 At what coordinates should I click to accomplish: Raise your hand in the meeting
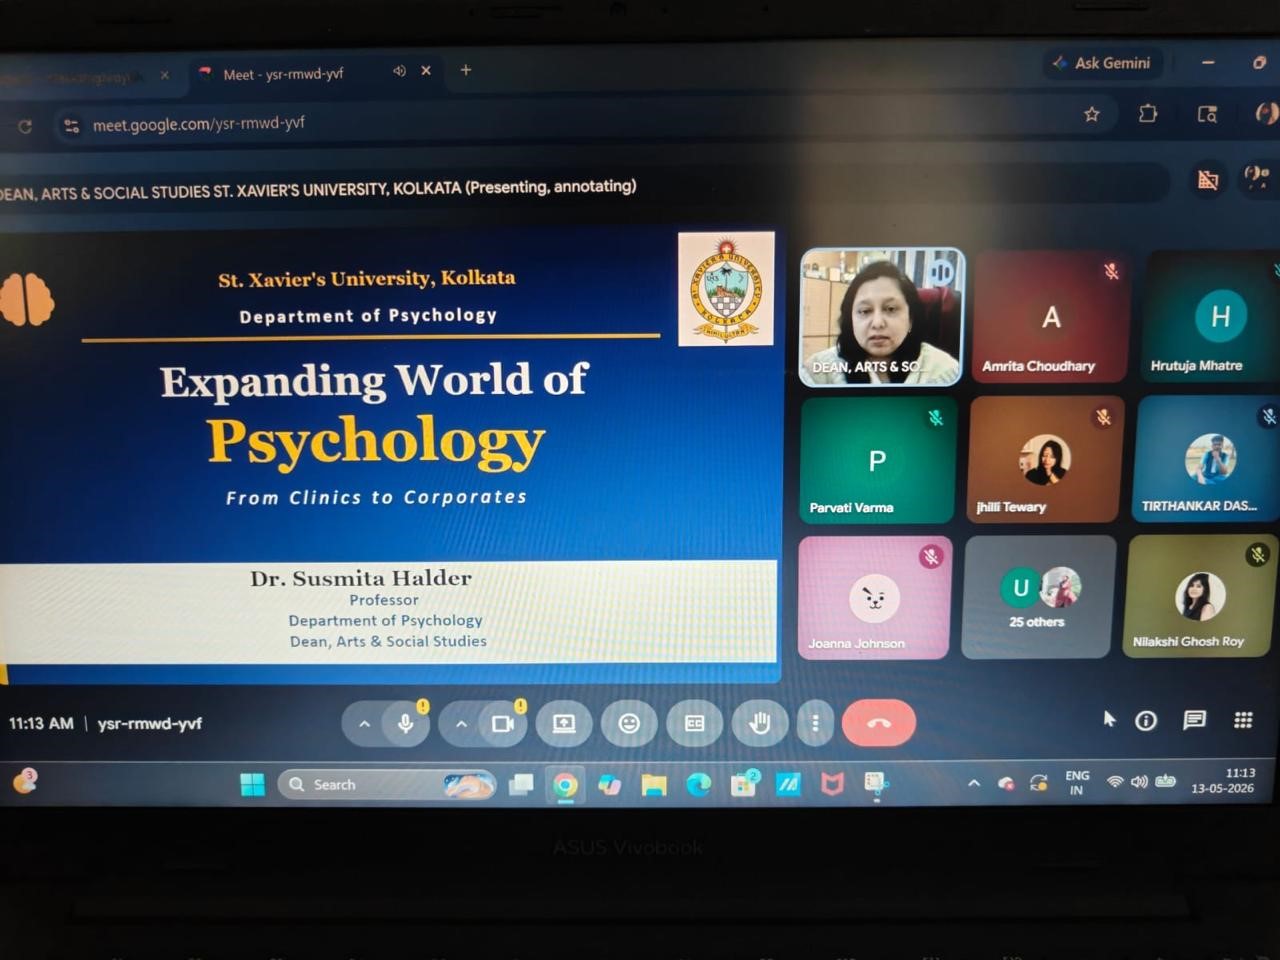tap(760, 723)
